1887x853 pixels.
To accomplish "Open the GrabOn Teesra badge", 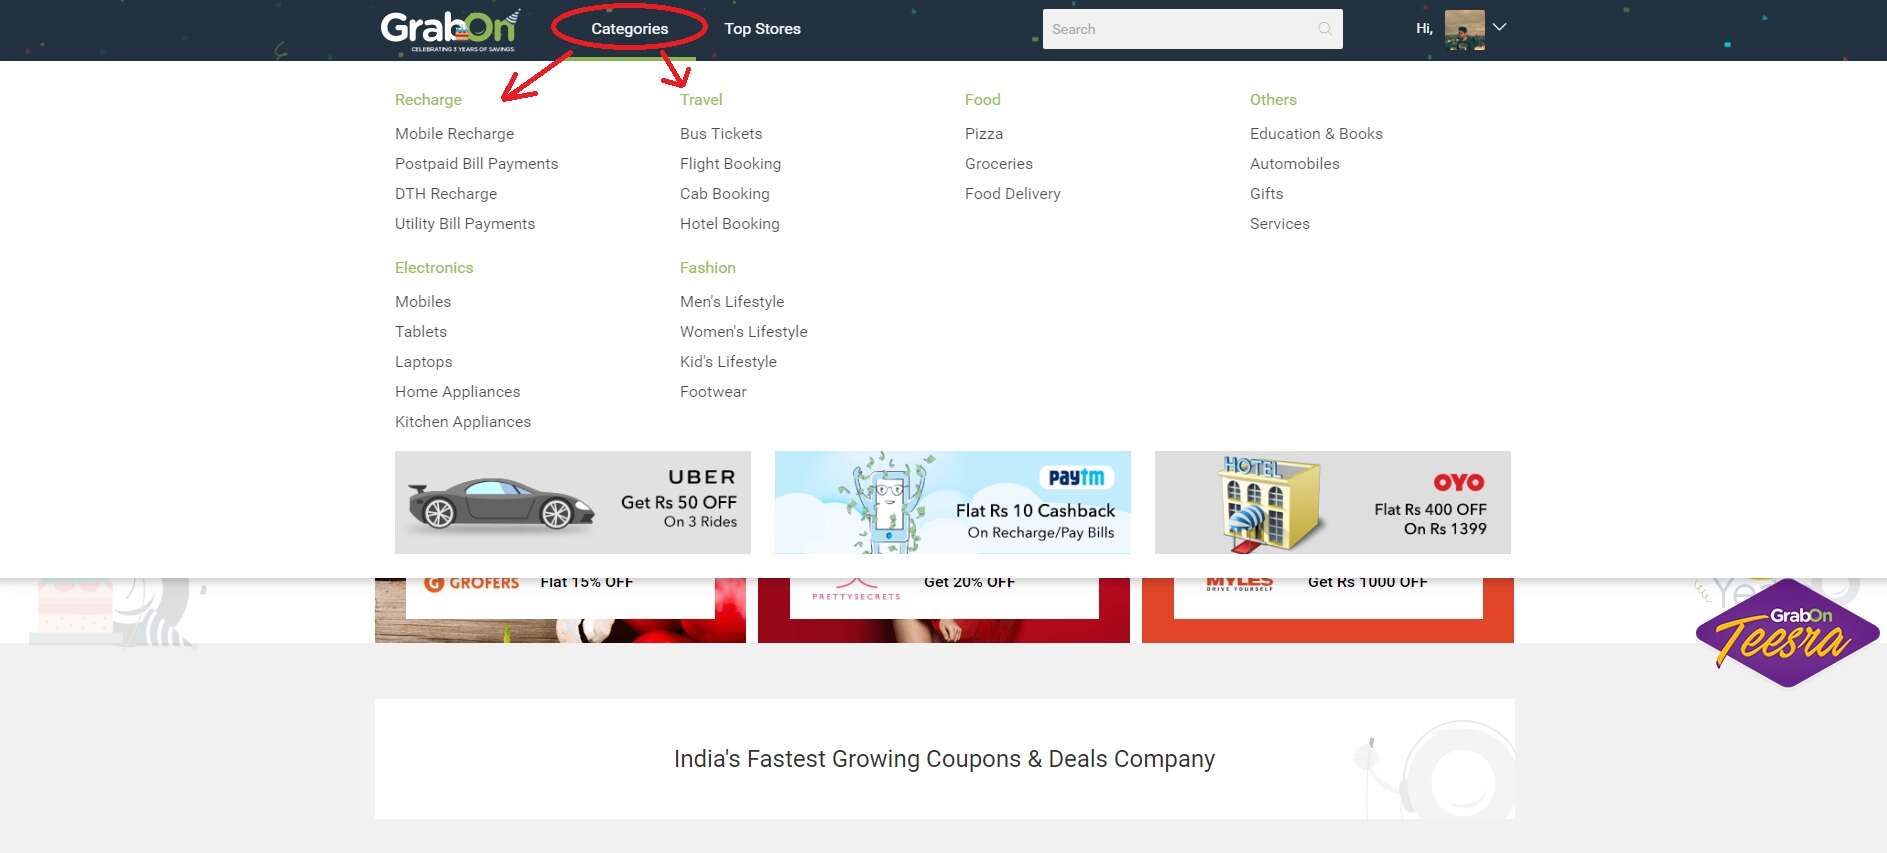I will coord(1787,633).
